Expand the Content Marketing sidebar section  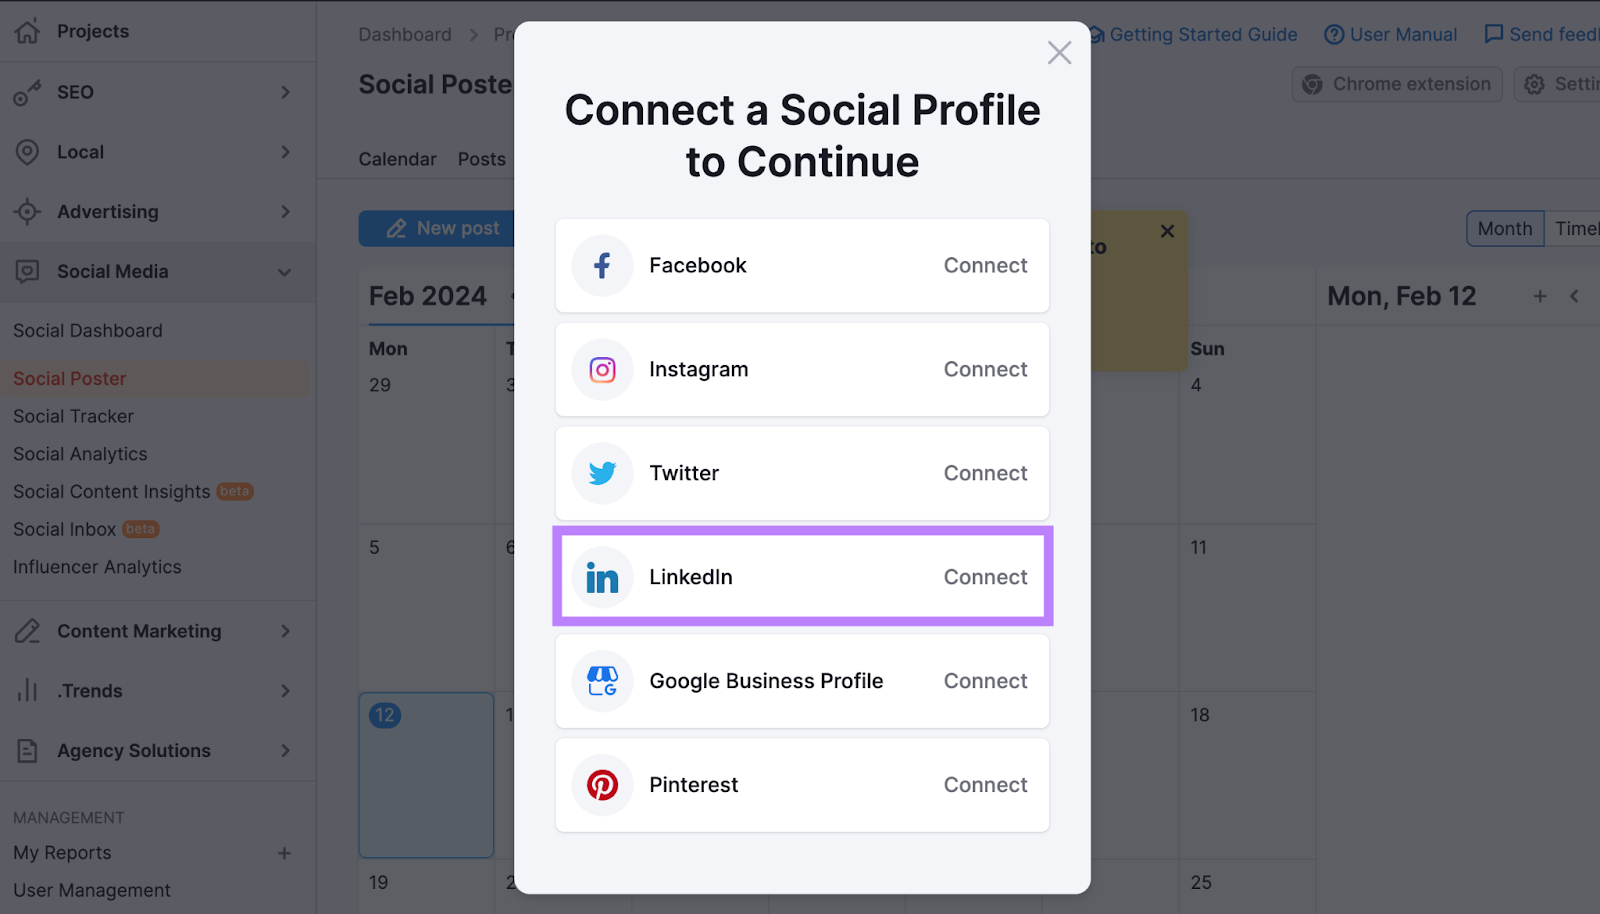(286, 631)
